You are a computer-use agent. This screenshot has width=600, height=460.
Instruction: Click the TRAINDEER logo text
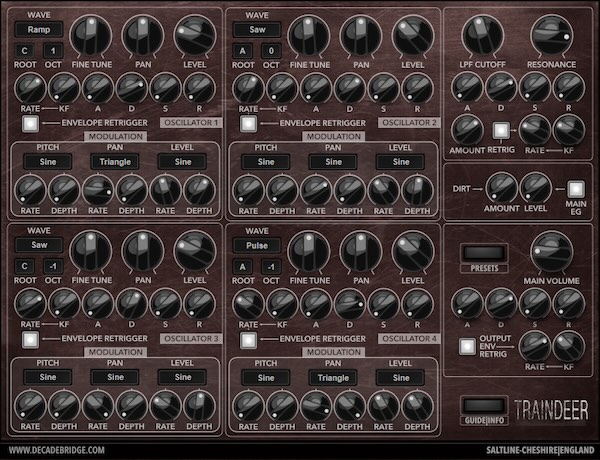551,411
